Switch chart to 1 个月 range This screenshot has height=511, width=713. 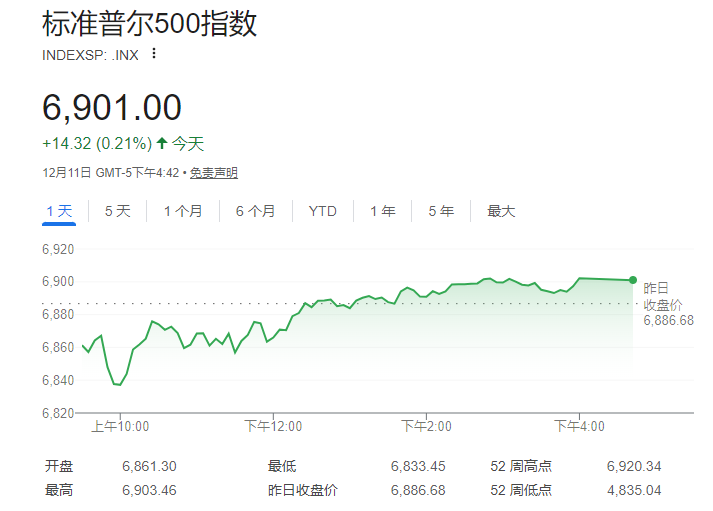click(x=183, y=211)
